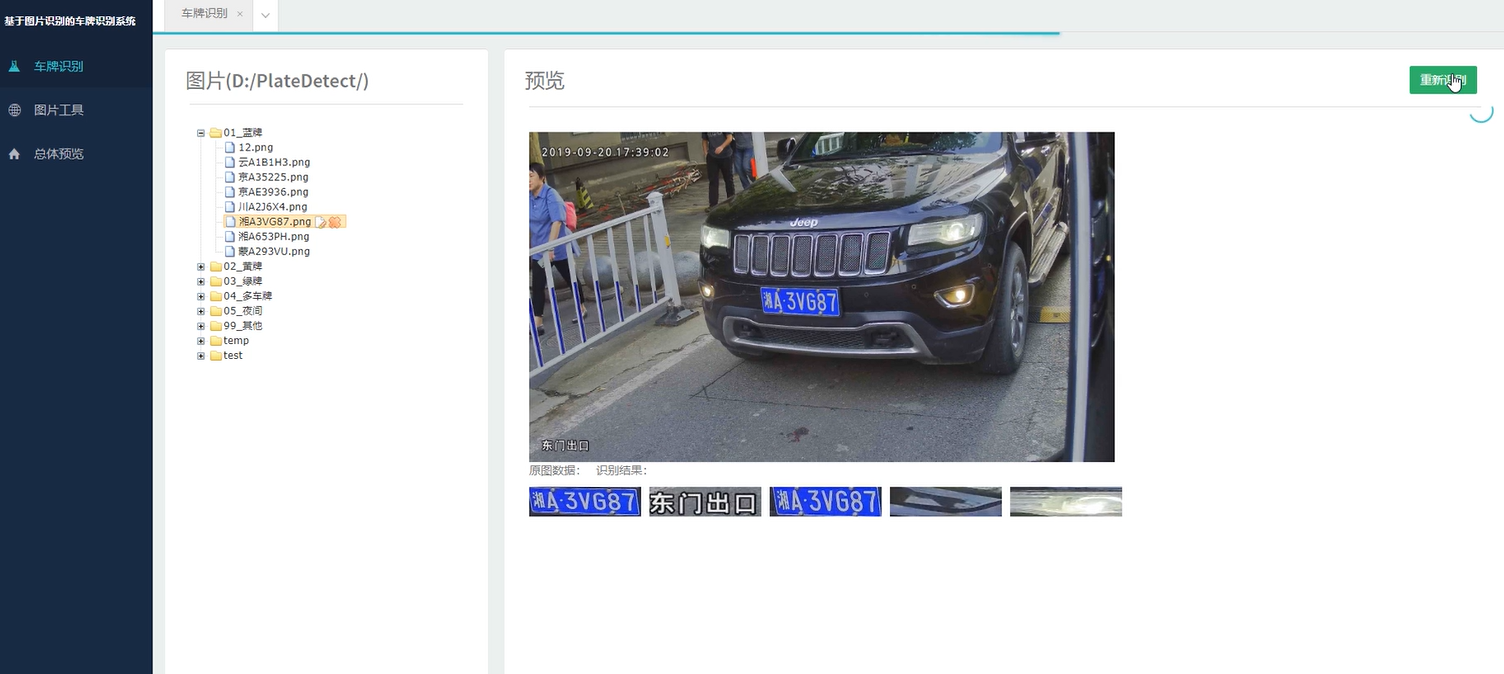Click the folder icon of 99_其他
Screen dimensions: 1504x674
(x=215, y=326)
